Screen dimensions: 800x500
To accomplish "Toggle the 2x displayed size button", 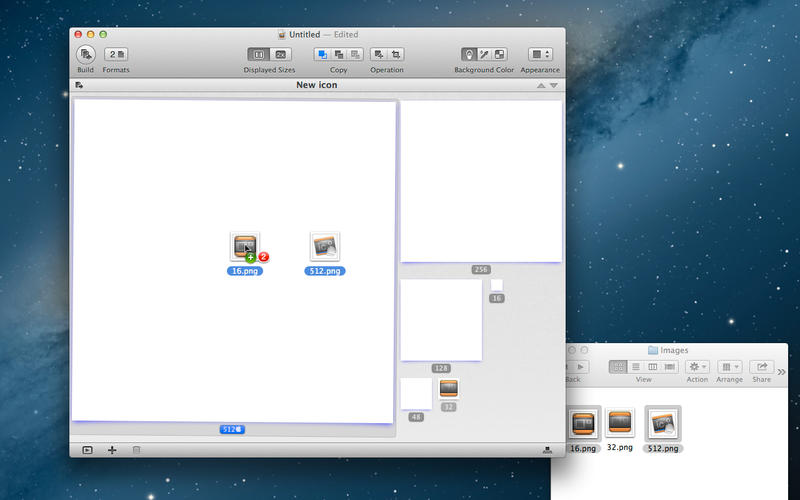I will coord(280,54).
